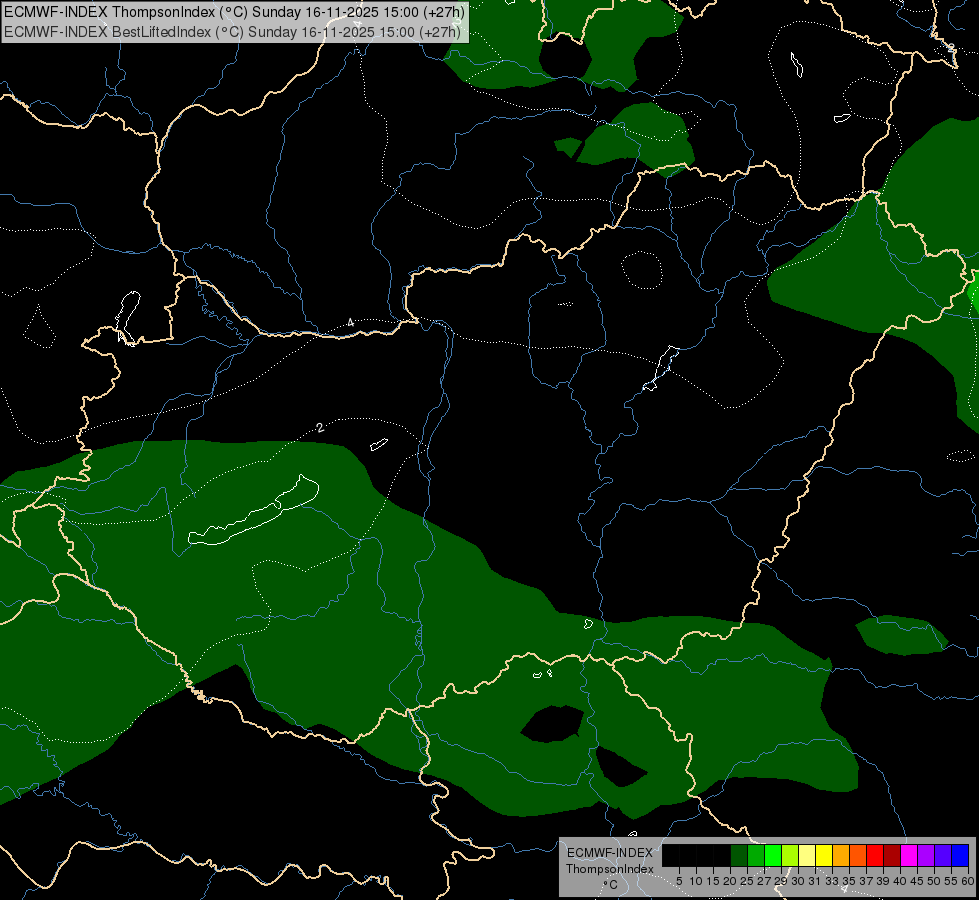Click the contour label '4' on the border

(351, 322)
